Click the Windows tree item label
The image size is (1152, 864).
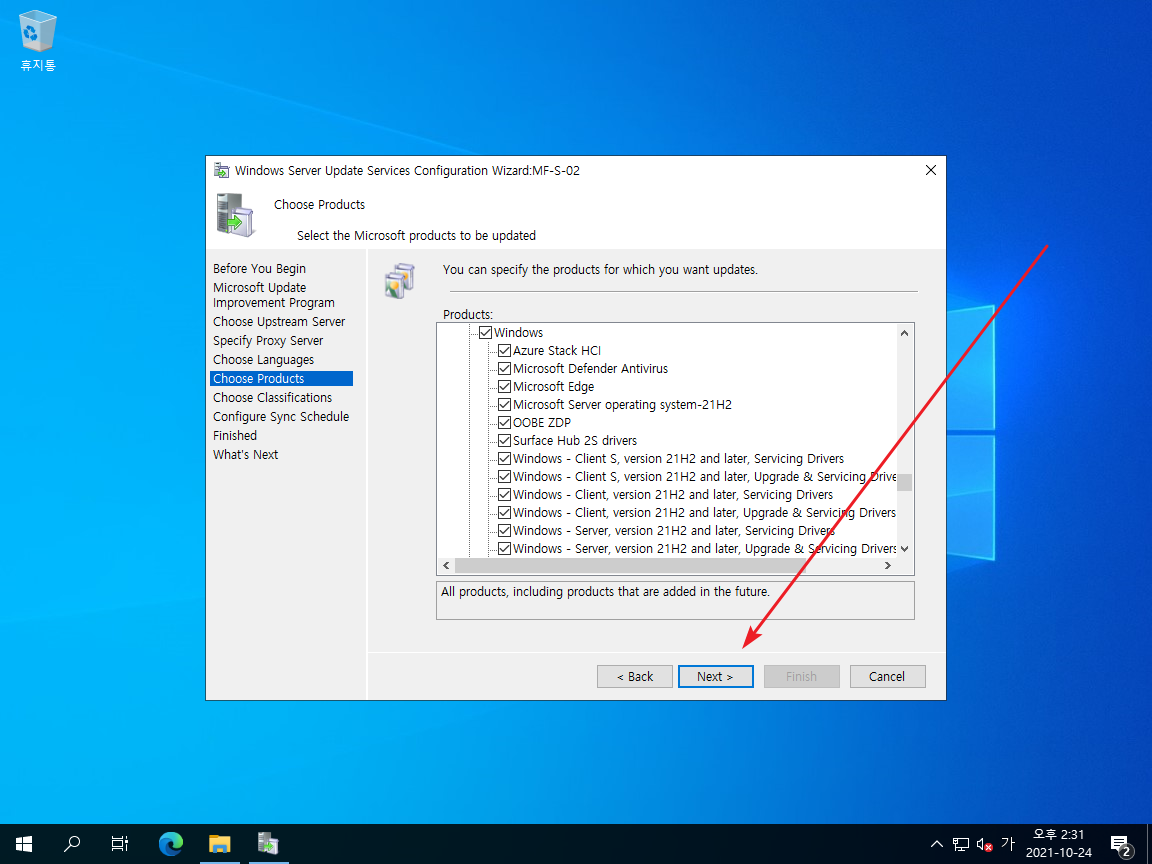518,333
